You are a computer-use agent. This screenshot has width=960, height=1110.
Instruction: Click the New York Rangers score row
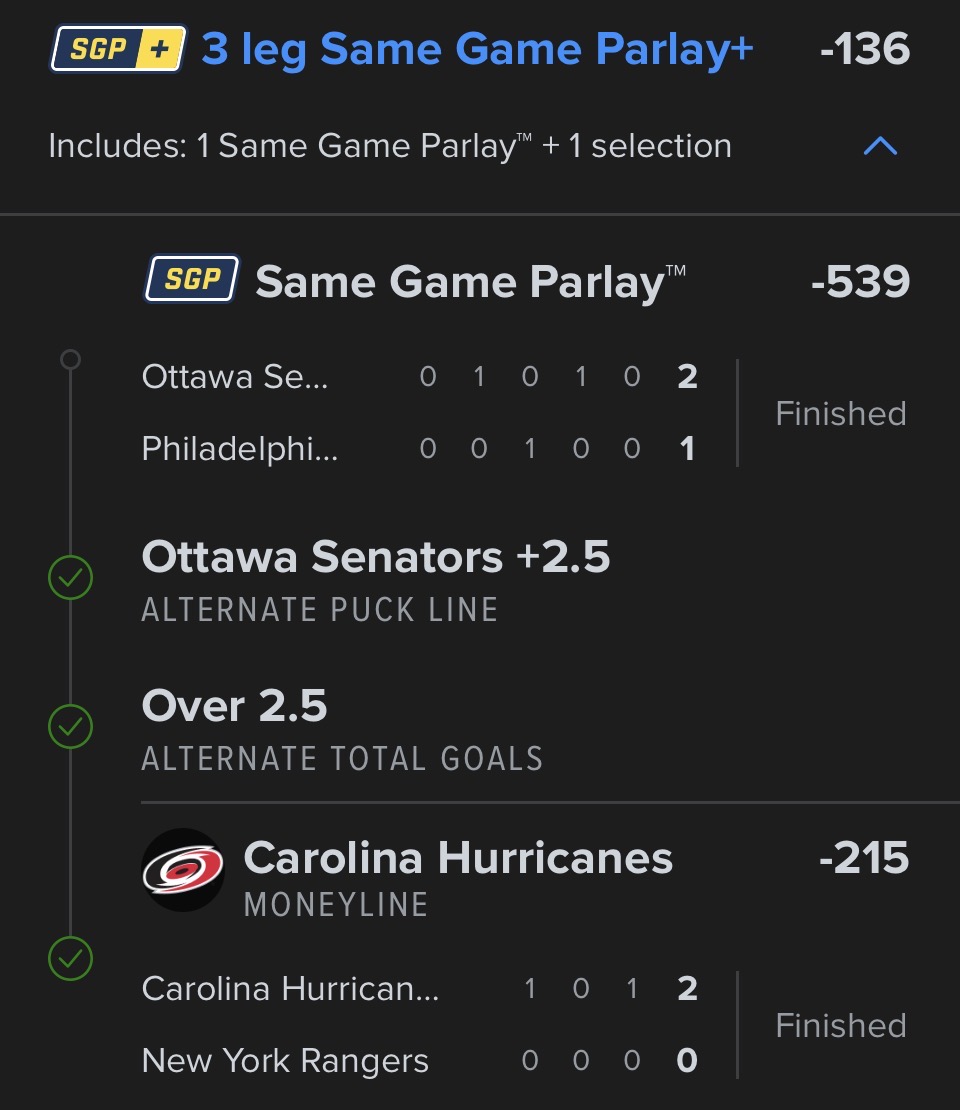tap(420, 1060)
